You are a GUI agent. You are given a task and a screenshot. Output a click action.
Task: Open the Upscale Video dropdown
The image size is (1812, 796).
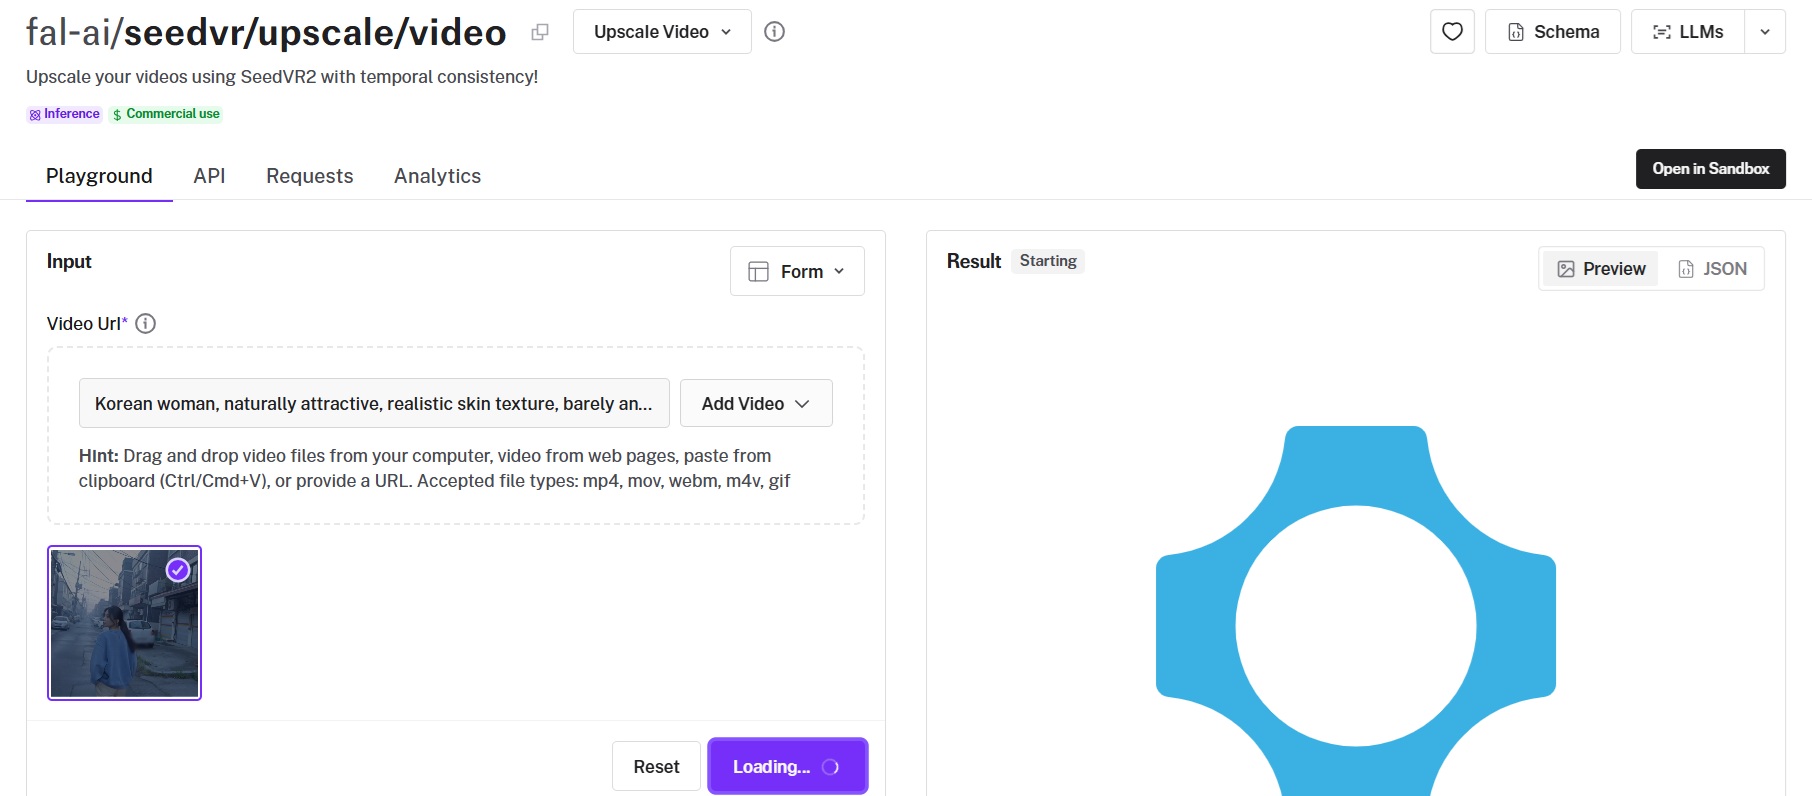662,32
